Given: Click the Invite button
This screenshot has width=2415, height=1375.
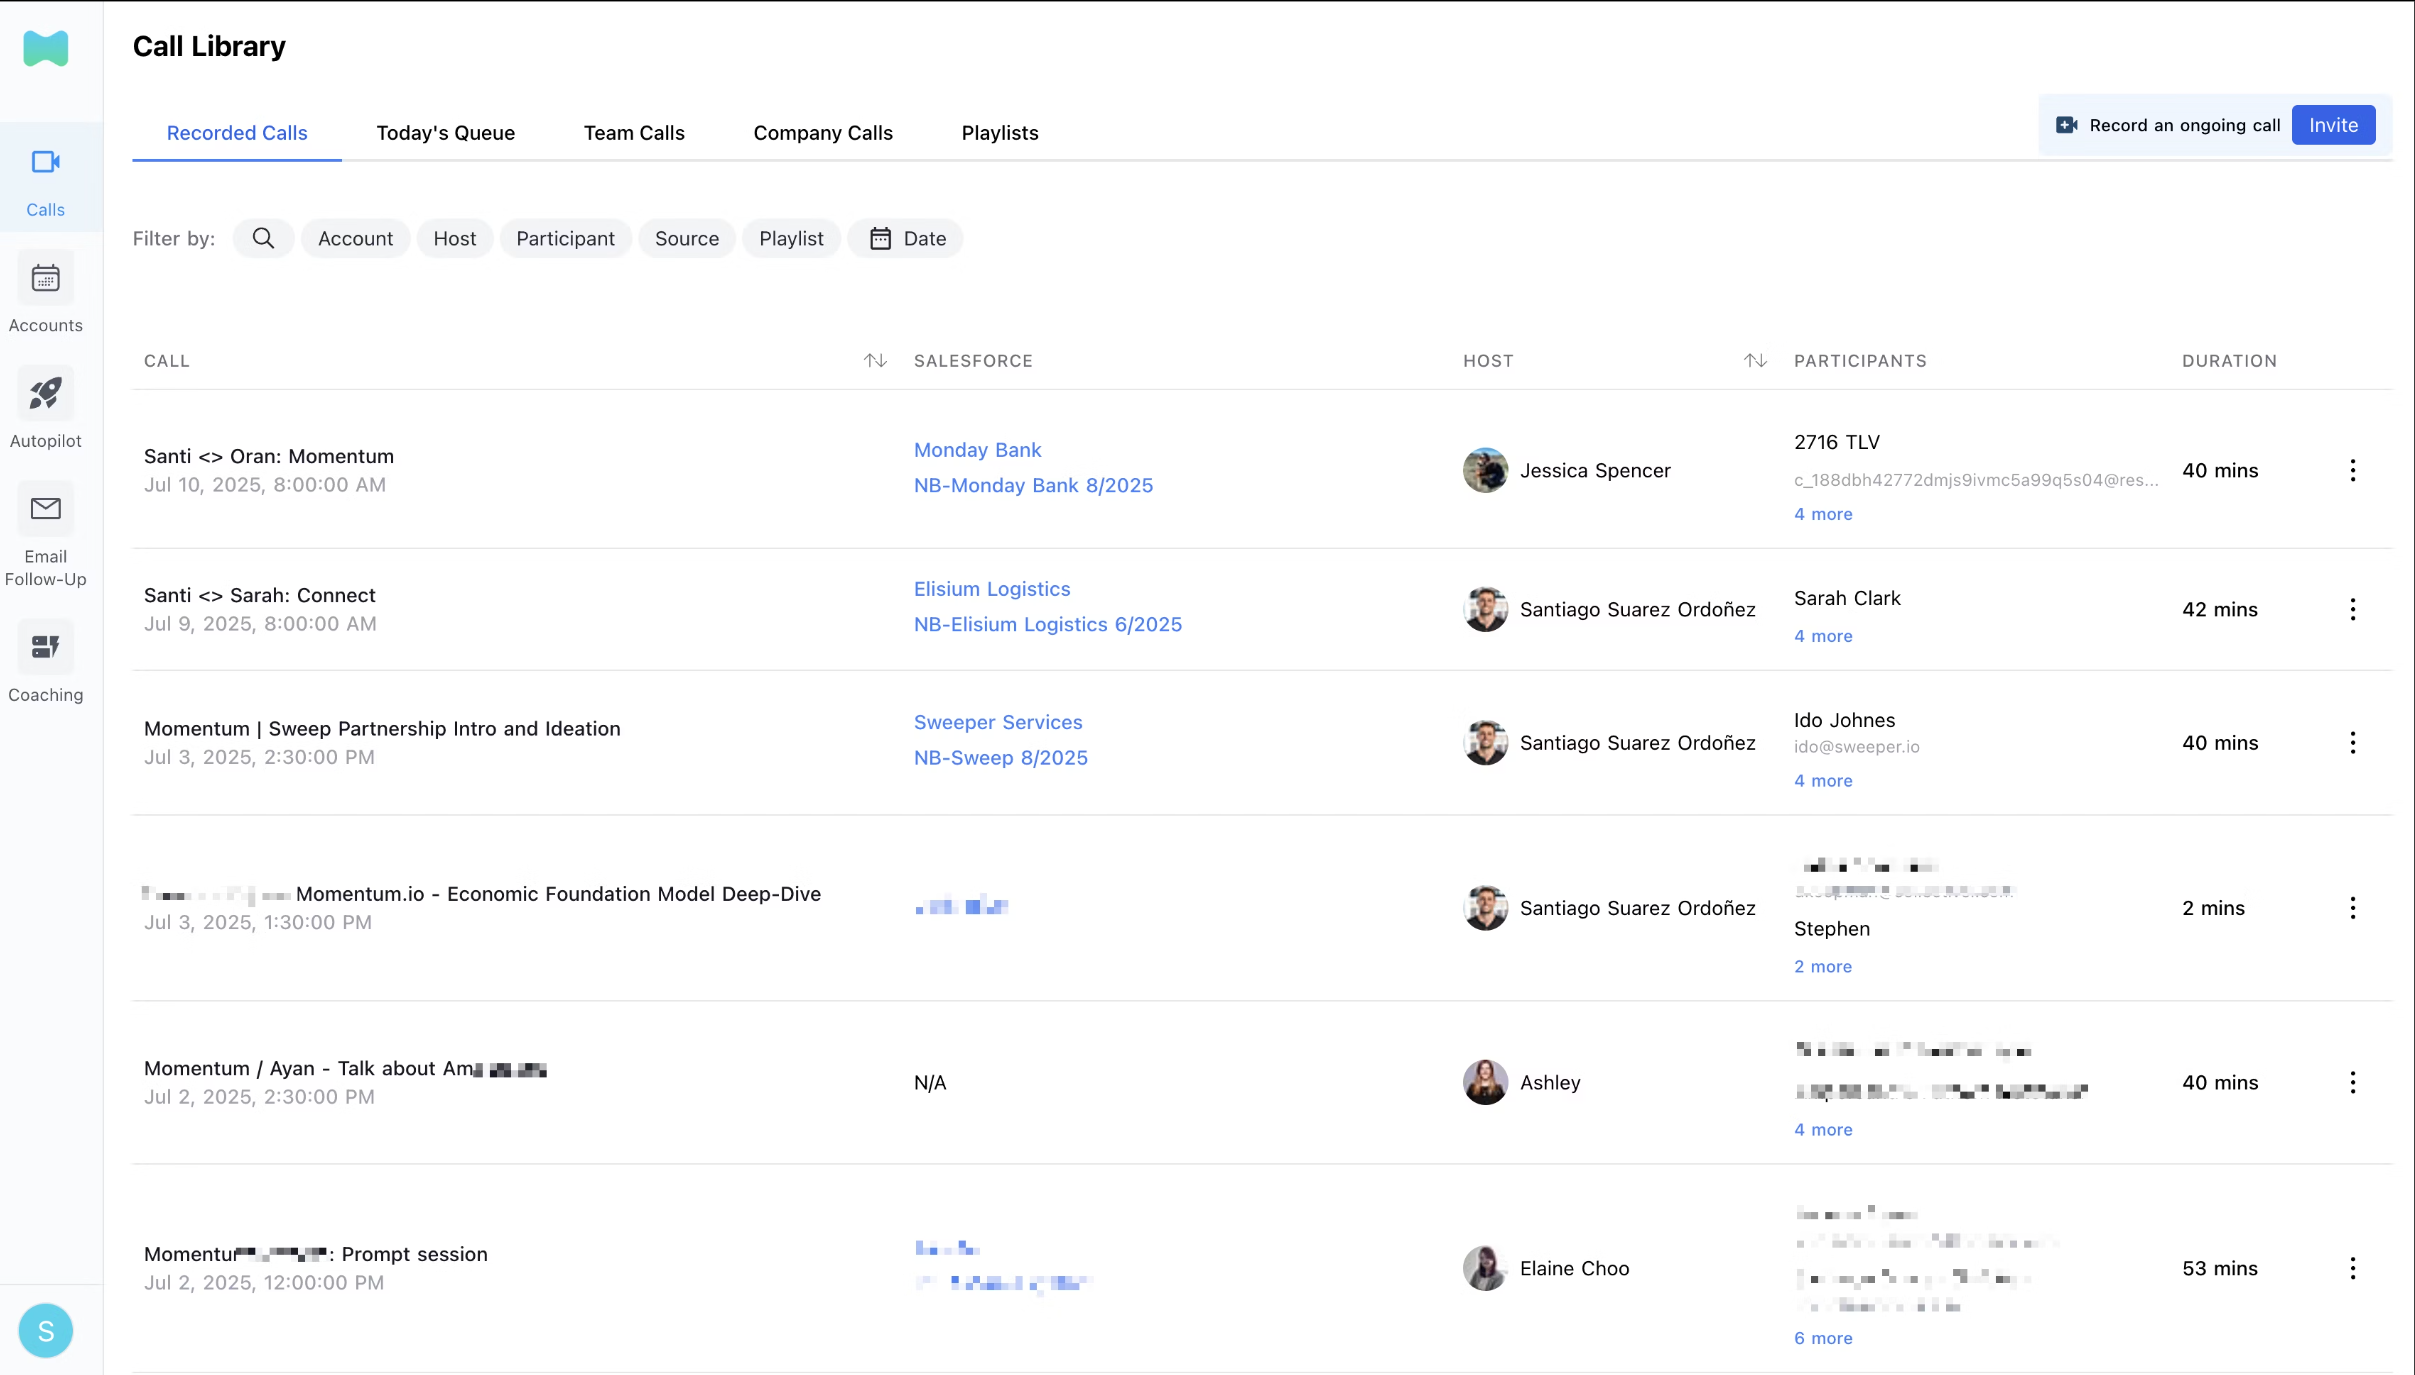Looking at the screenshot, I should [2333, 125].
